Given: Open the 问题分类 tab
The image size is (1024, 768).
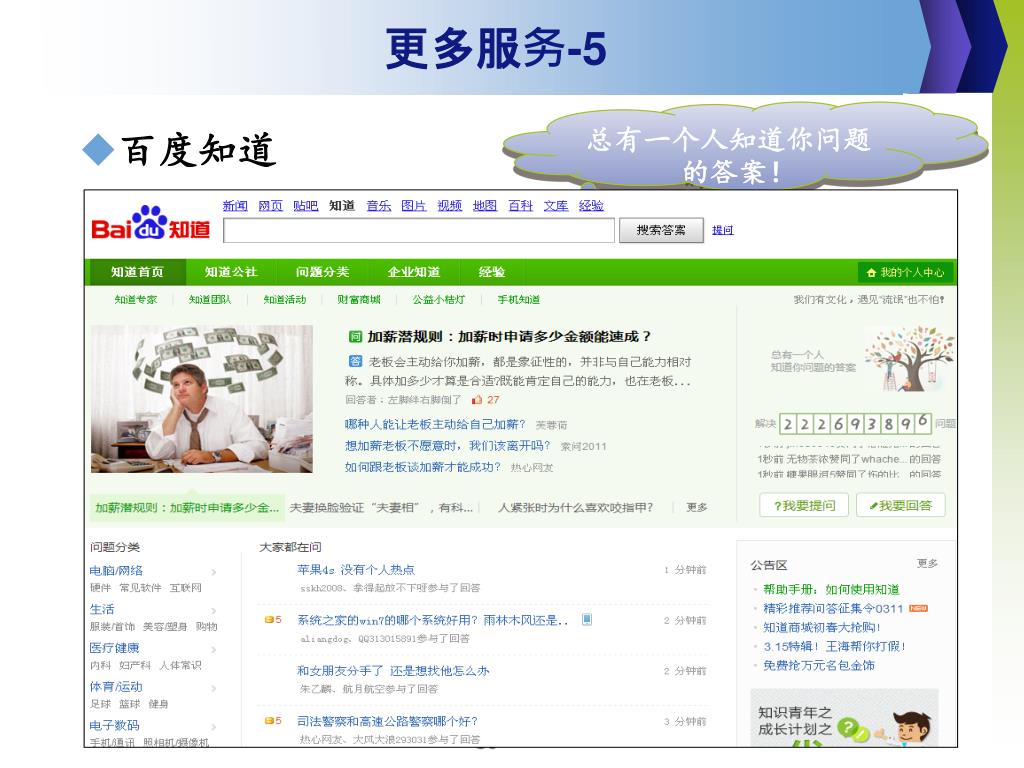Looking at the screenshot, I should (322, 272).
